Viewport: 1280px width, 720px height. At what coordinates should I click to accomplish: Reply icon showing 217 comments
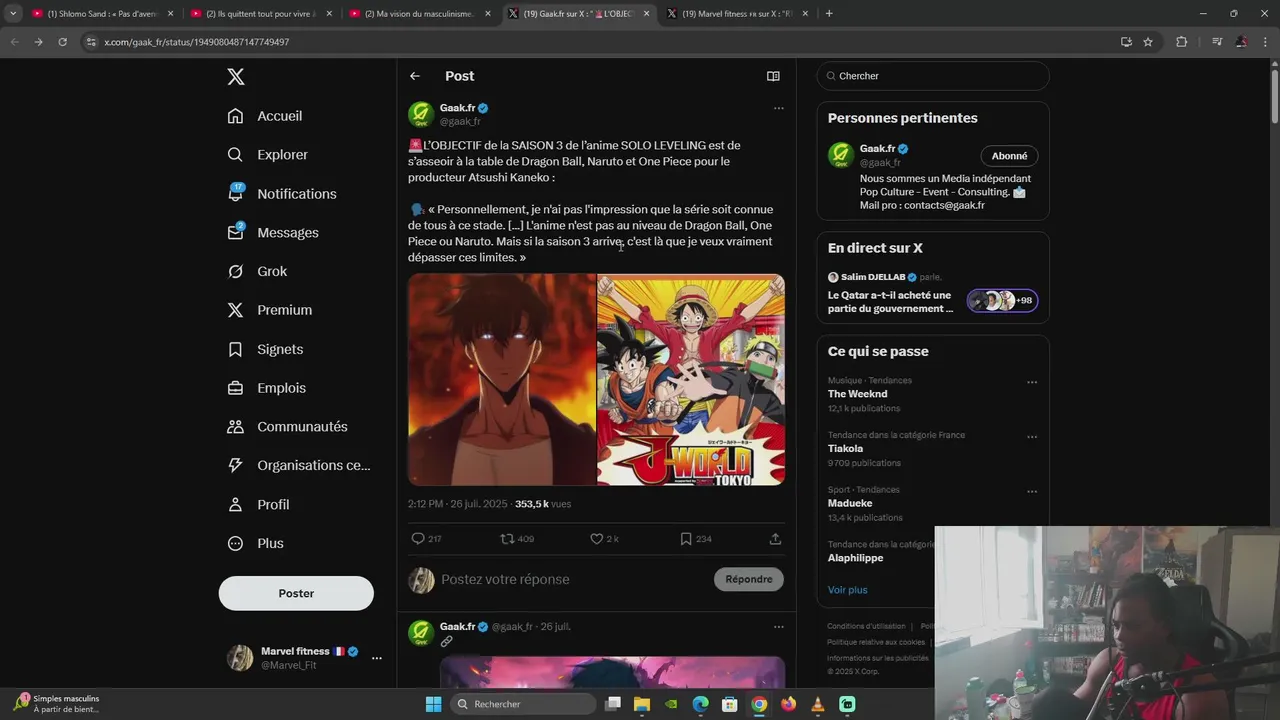click(426, 539)
